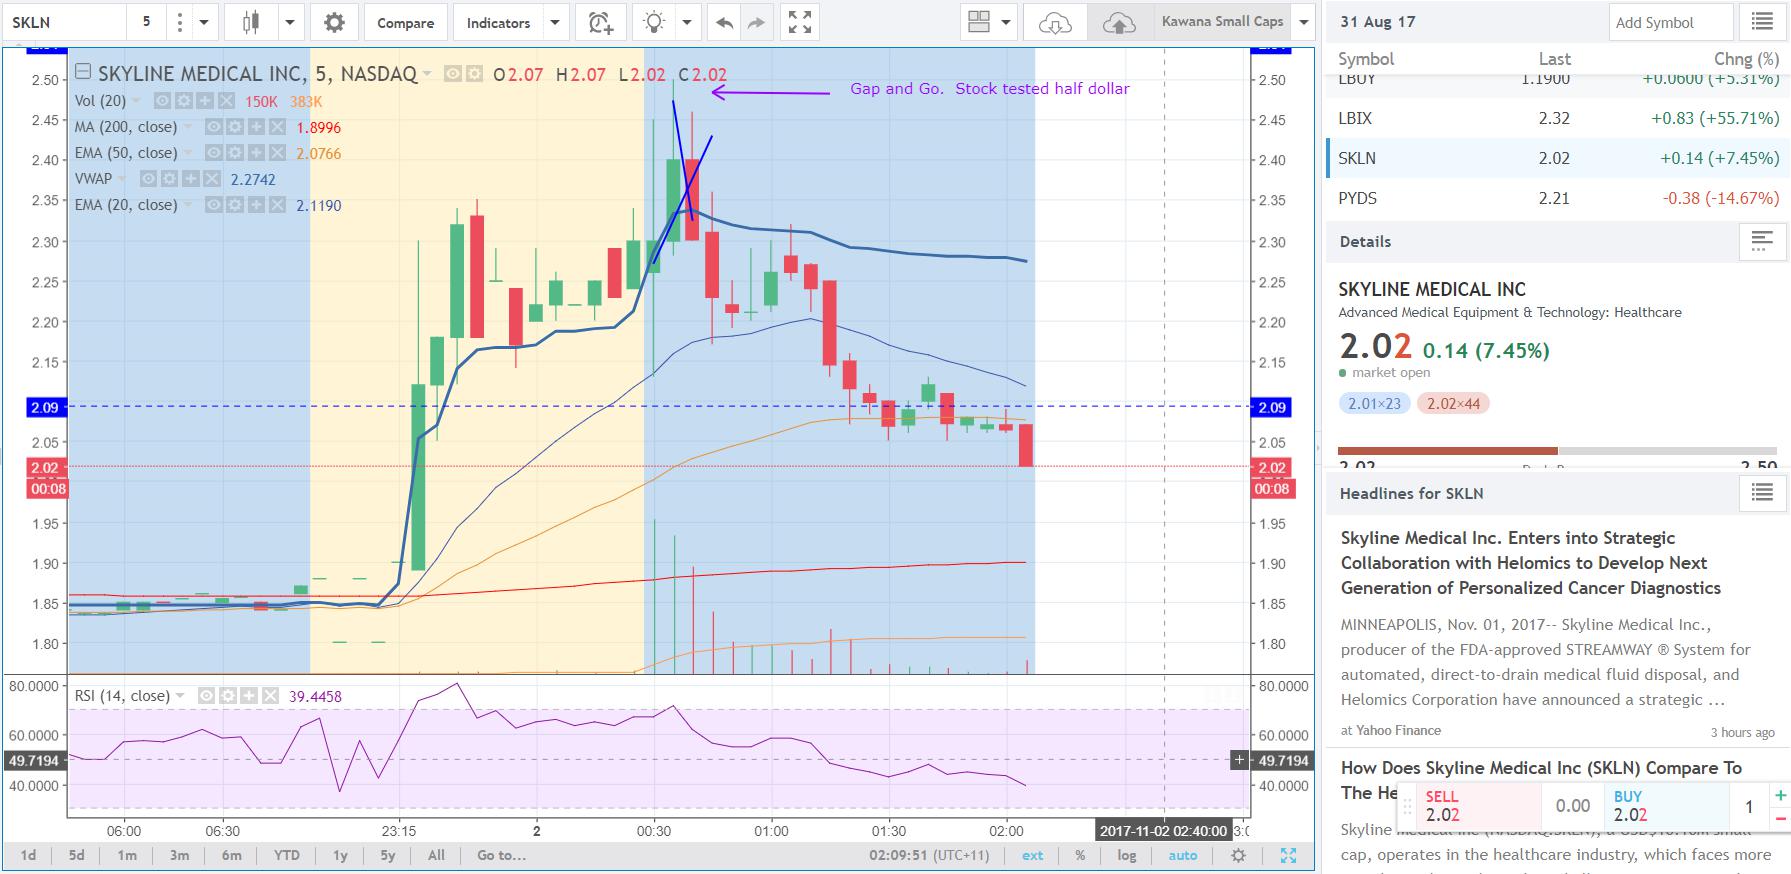This screenshot has width=1791, height=874.
Task: Open Vol (20) indicator settings gear
Action: [182, 101]
